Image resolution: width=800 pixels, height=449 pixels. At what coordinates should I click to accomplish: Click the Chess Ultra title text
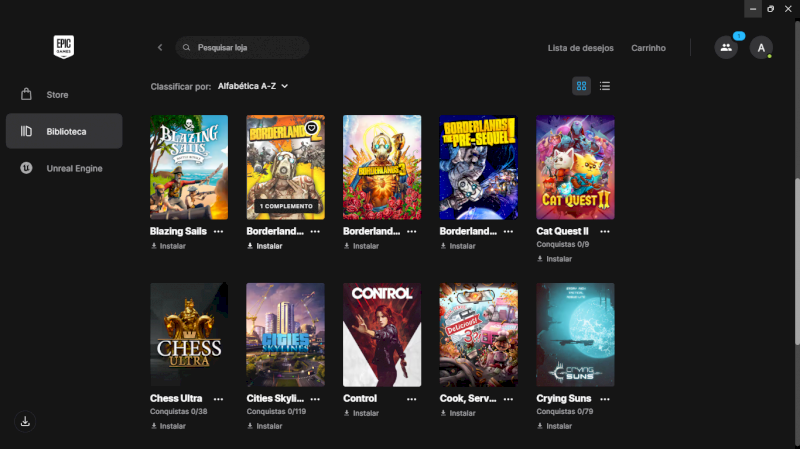[x=176, y=398]
